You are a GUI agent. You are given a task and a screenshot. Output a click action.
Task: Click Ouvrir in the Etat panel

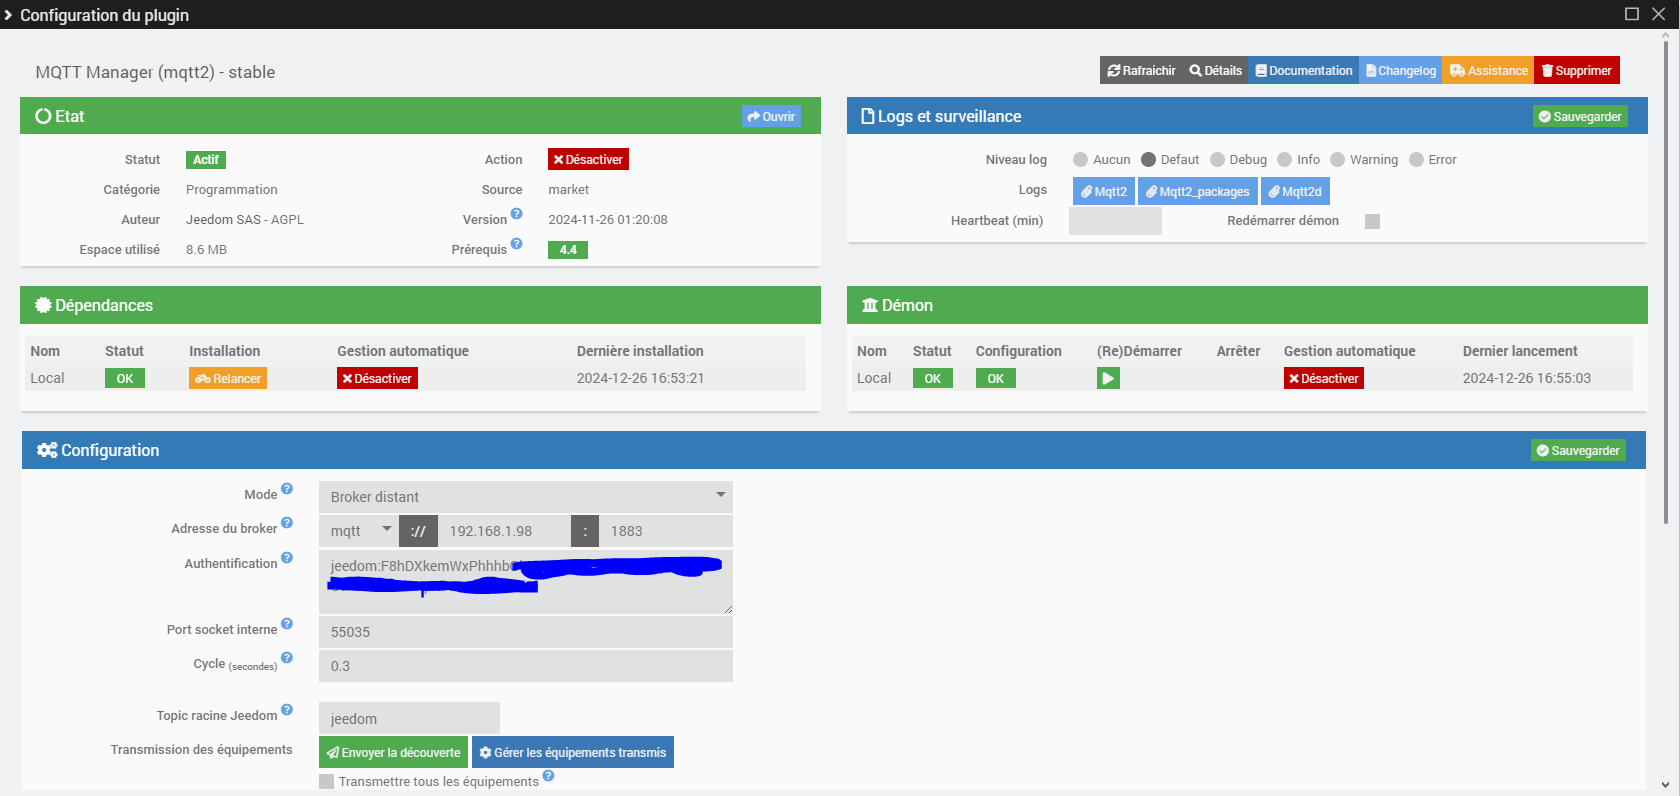771,117
